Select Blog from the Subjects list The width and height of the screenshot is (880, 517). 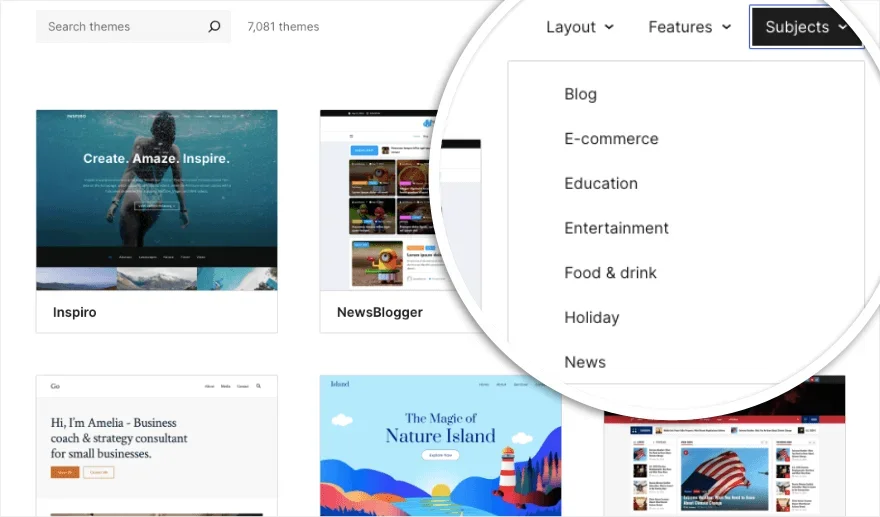580,94
